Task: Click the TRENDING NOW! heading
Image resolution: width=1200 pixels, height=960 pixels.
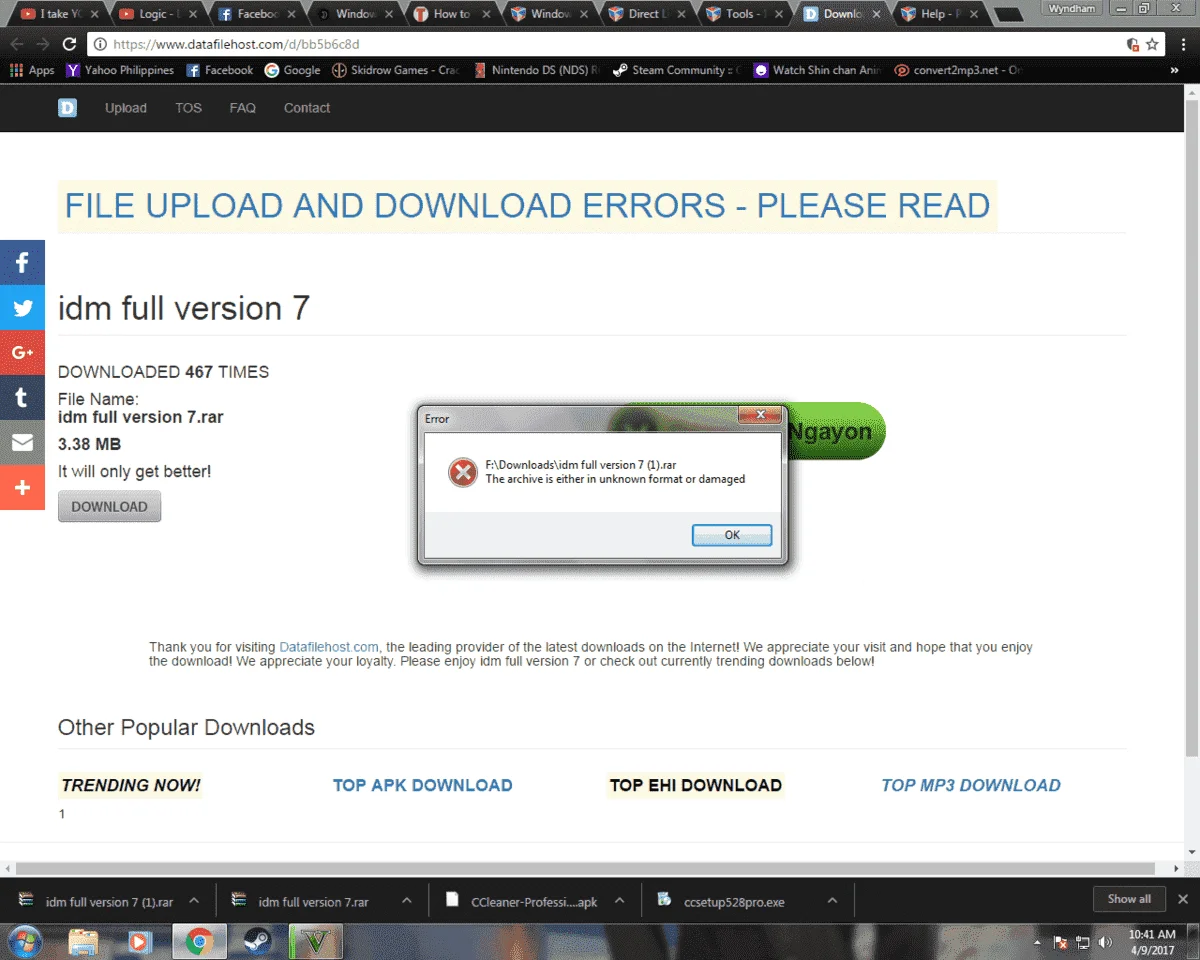Action: click(131, 786)
